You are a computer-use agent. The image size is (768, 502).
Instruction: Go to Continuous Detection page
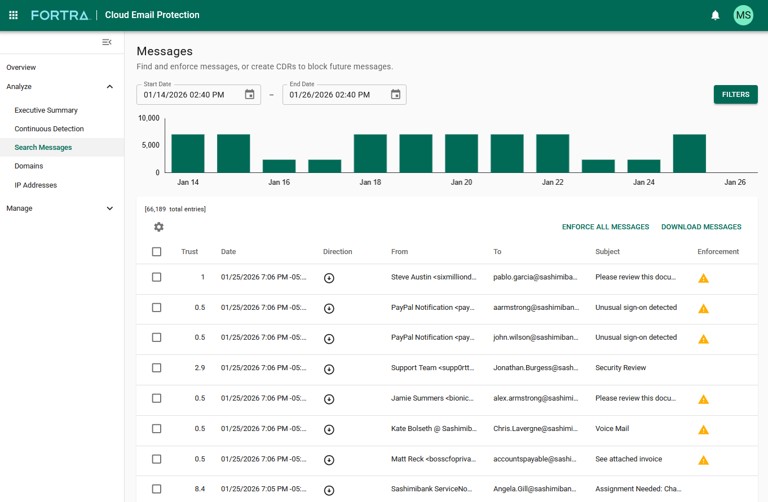click(x=49, y=129)
